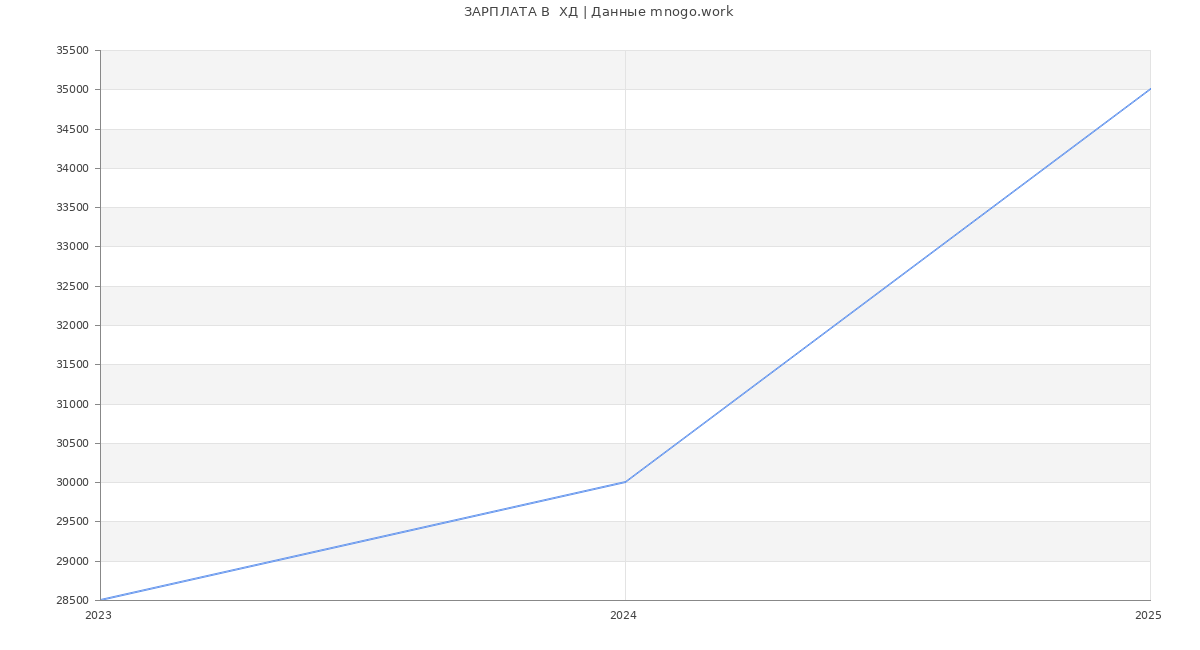Image resolution: width=1200 pixels, height=650 pixels.
Task: Select the 2023 x-axis label
Action: (x=98, y=616)
